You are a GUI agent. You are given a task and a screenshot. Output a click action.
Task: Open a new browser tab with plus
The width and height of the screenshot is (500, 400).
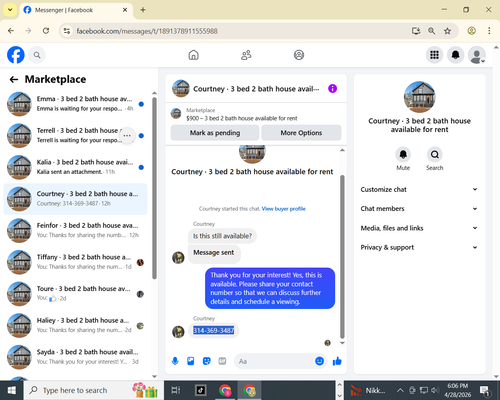(x=143, y=10)
